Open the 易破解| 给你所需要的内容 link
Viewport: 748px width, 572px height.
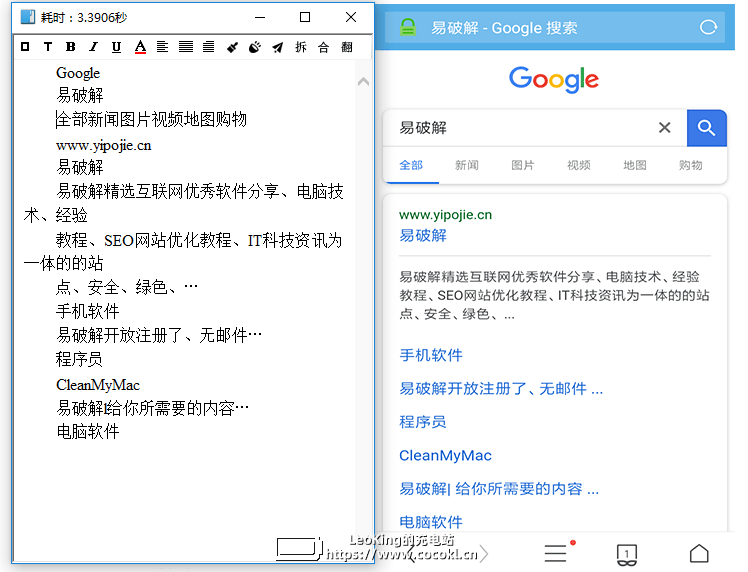pos(499,489)
